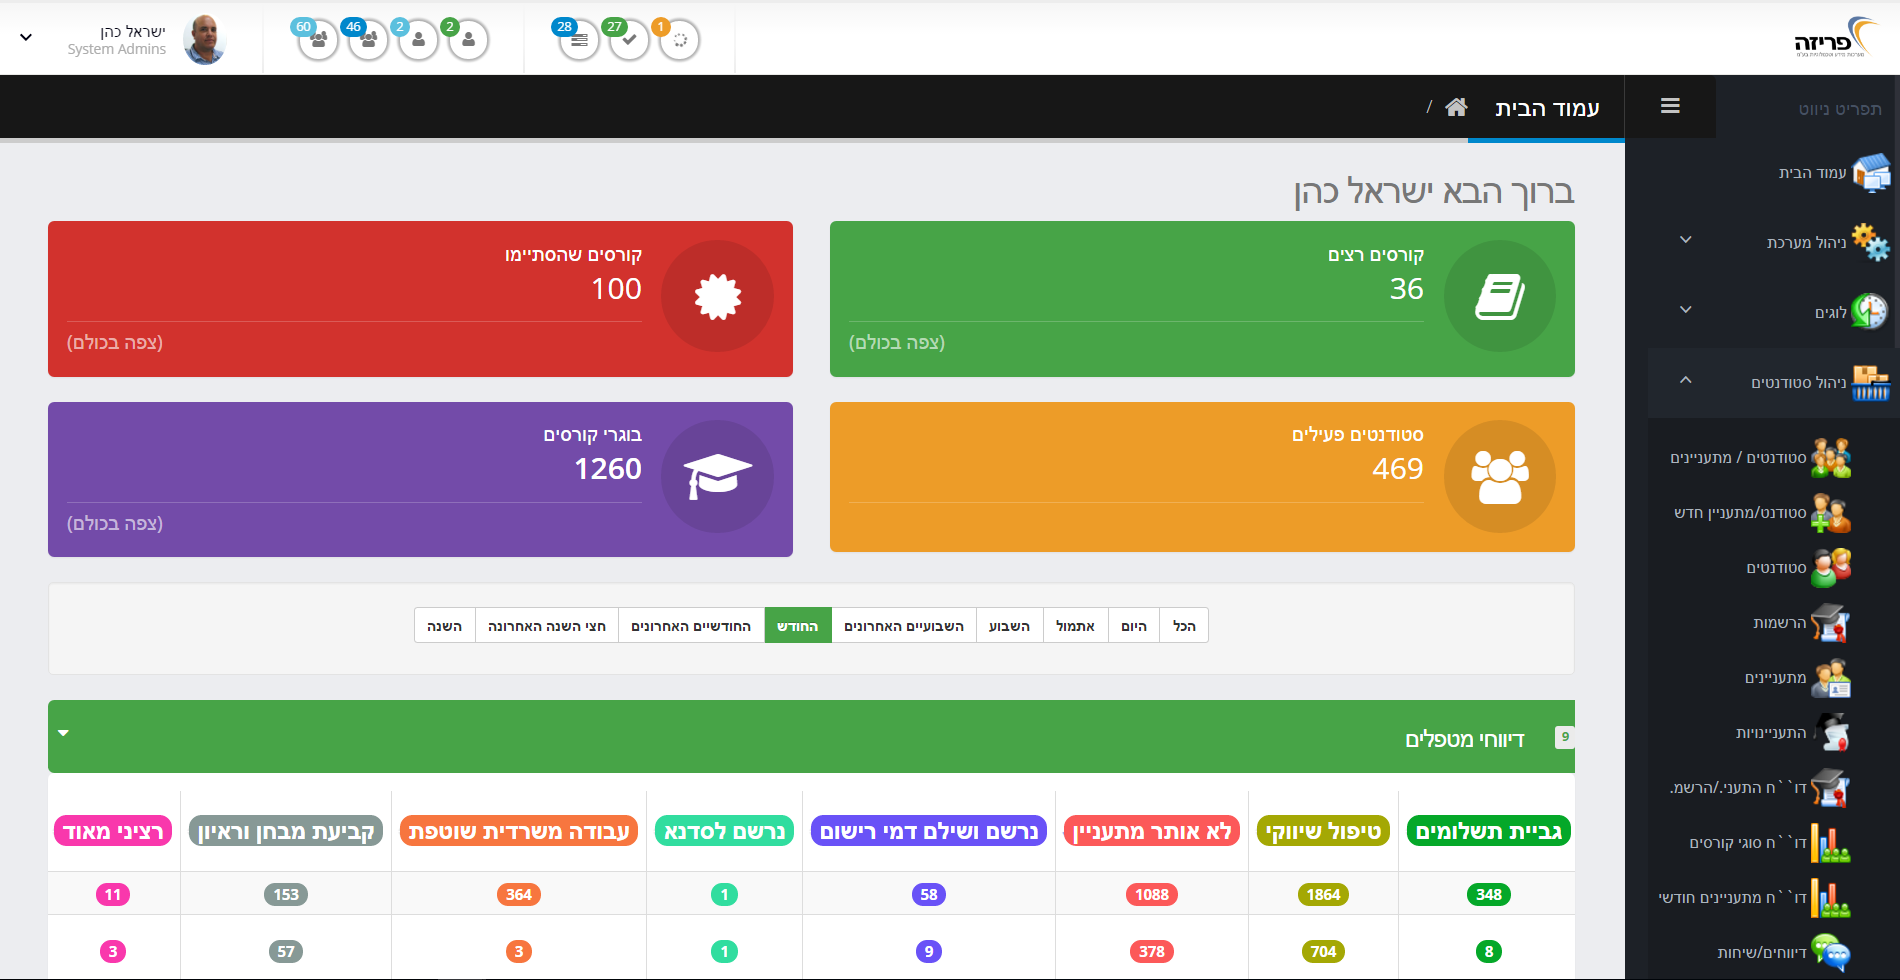This screenshot has height=980, width=1900.
Task: Select the היום time filter
Action: coord(1134,626)
